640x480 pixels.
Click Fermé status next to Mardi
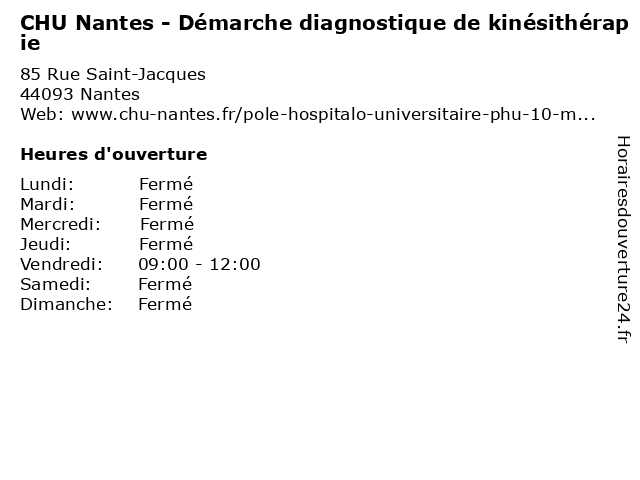pos(166,204)
